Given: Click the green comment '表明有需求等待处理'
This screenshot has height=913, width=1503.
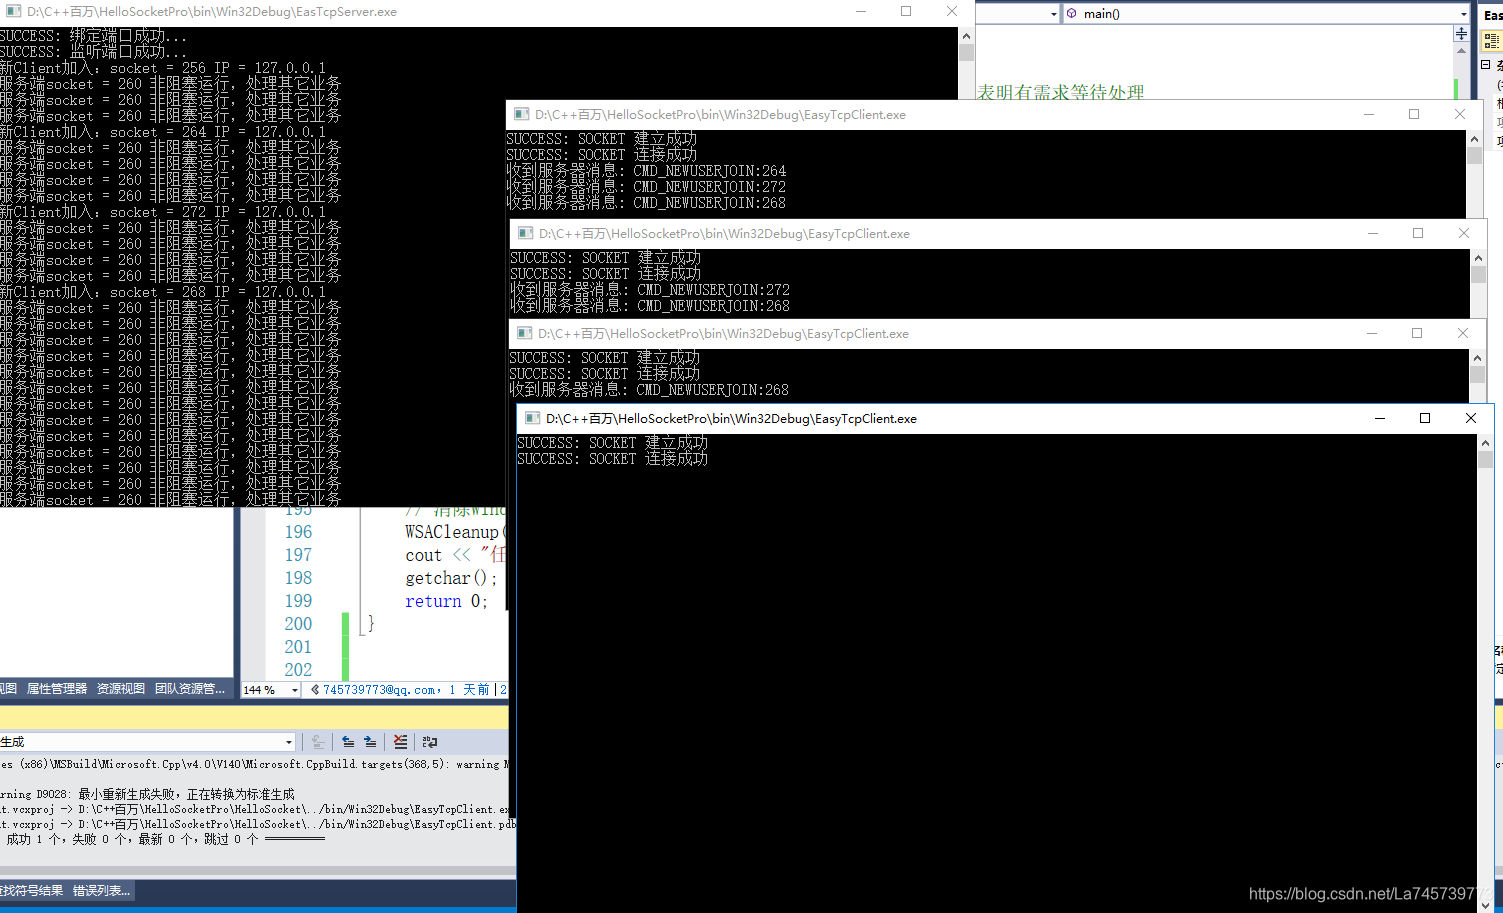Looking at the screenshot, I should (1060, 92).
